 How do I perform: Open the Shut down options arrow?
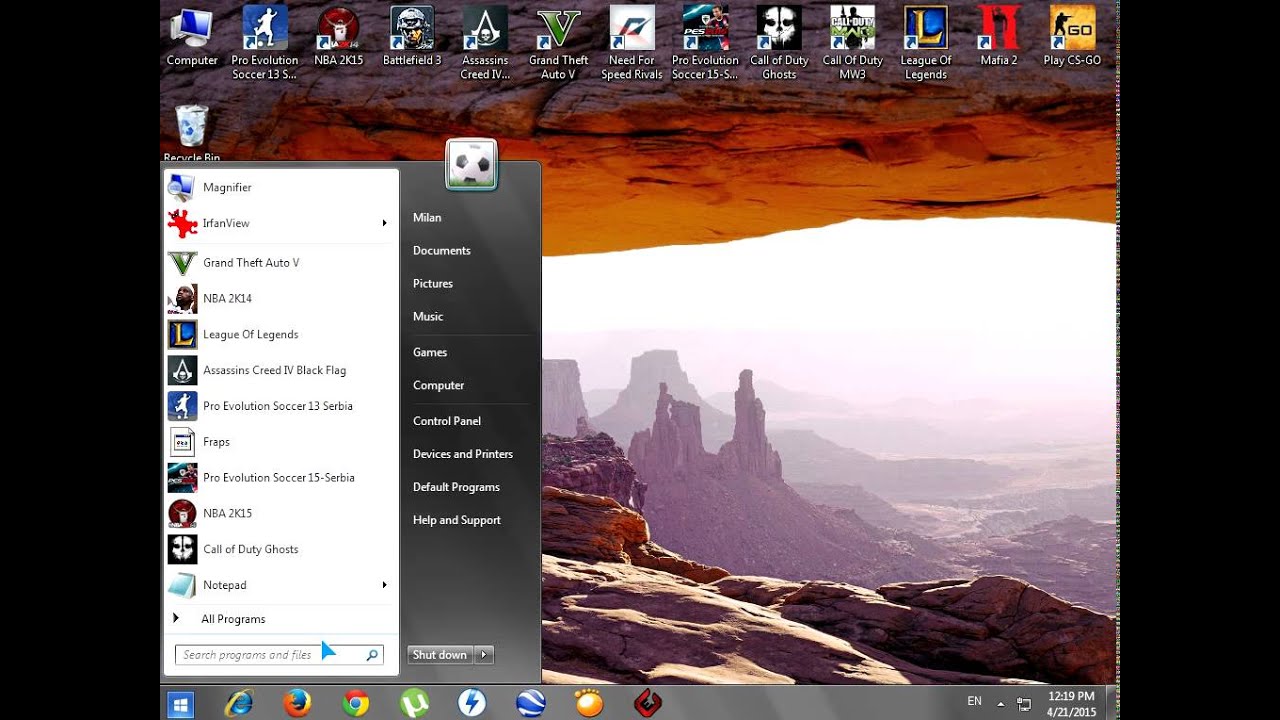click(484, 655)
